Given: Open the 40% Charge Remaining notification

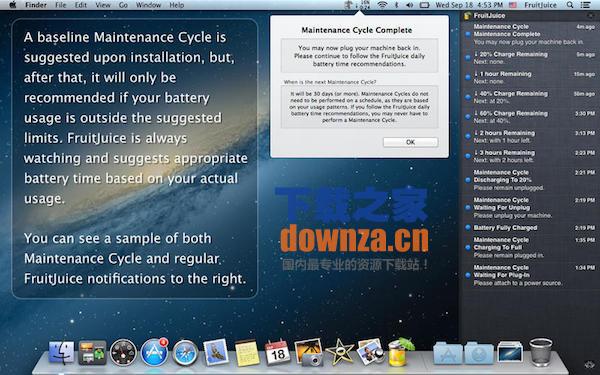Looking at the screenshot, I should pyautogui.click(x=530, y=97).
